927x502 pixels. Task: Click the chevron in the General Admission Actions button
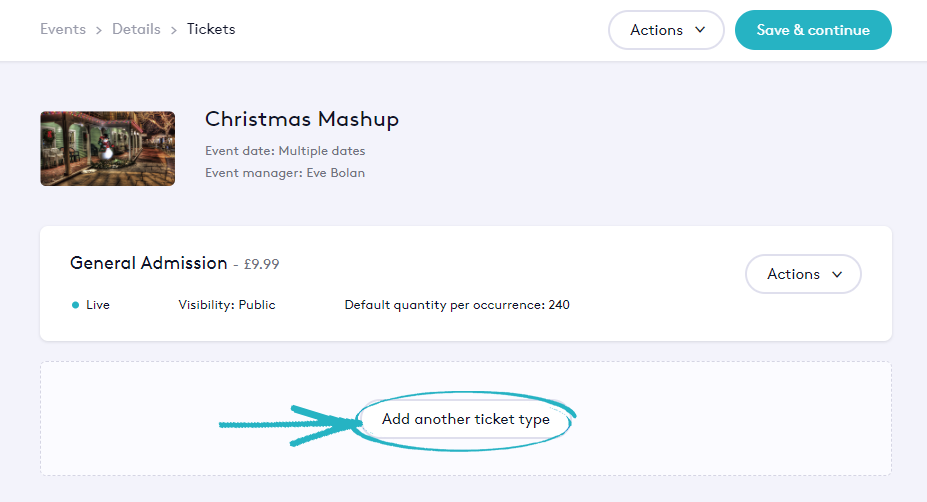point(837,274)
